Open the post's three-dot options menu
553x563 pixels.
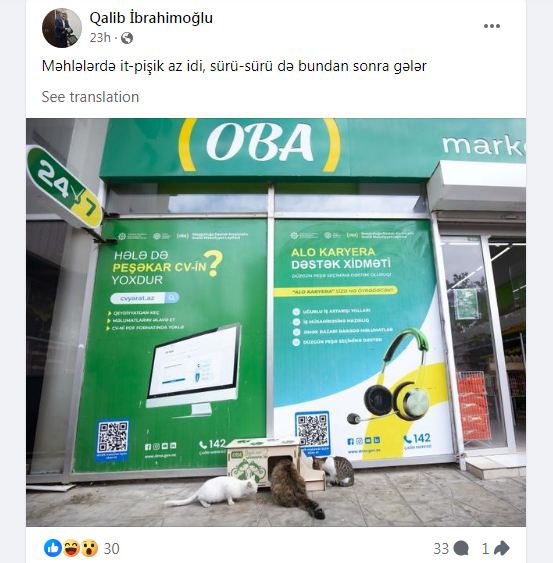coord(492,26)
